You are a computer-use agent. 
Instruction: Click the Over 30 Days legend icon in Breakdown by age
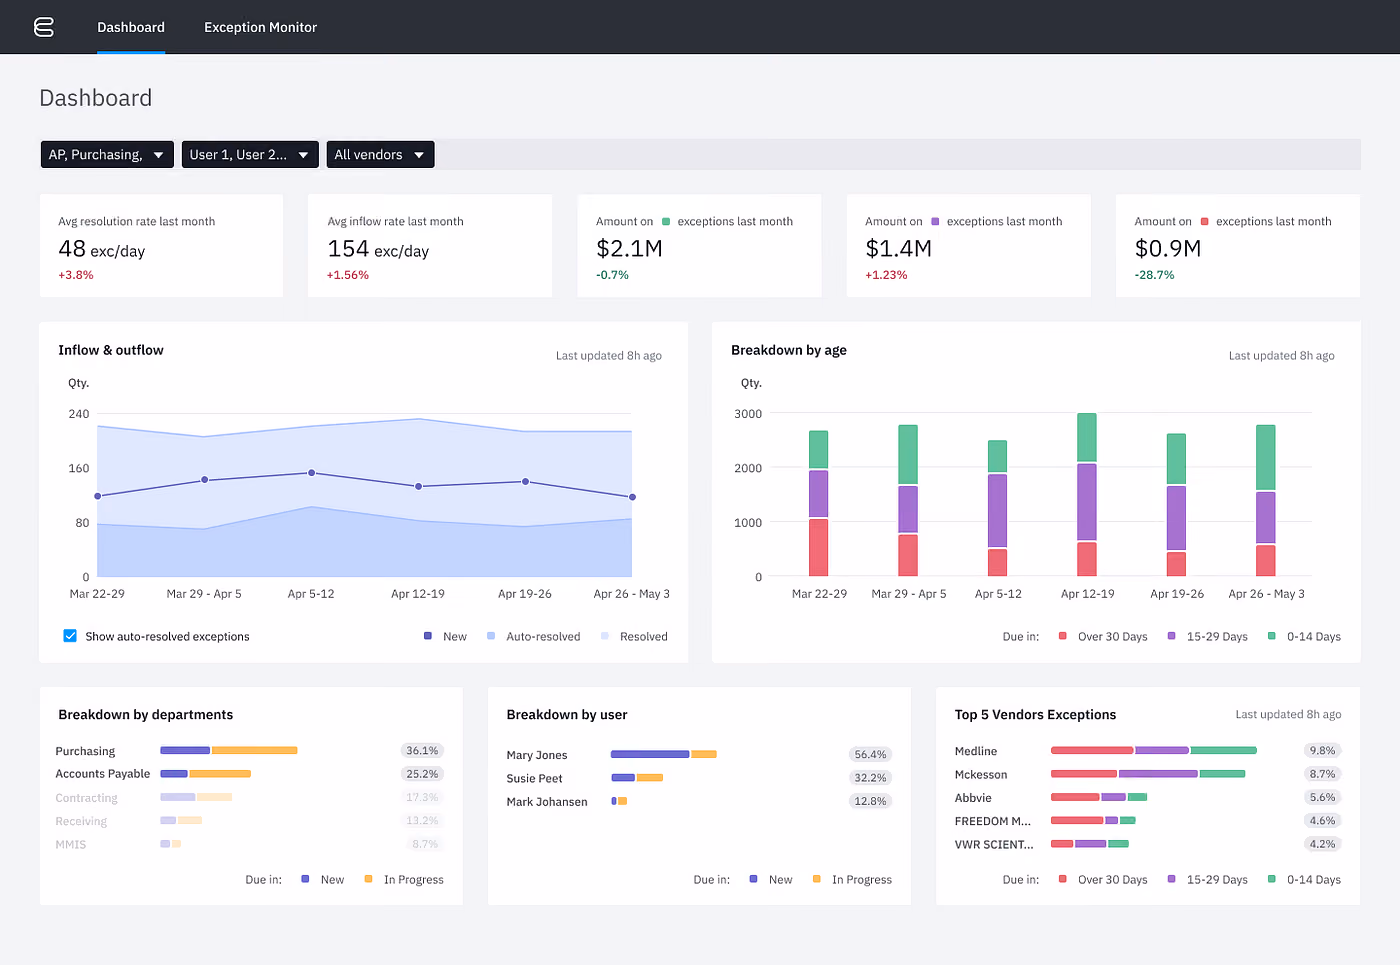1062,636
